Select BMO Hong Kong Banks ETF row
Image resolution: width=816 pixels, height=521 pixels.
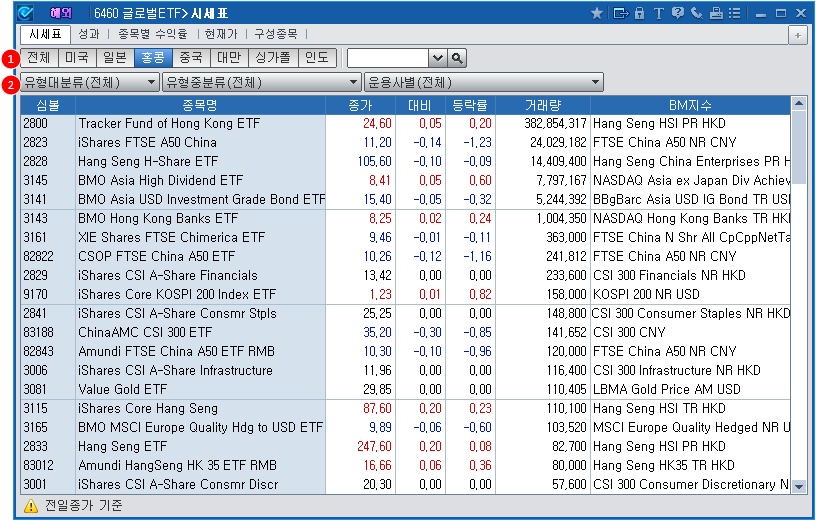click(405, 218)
